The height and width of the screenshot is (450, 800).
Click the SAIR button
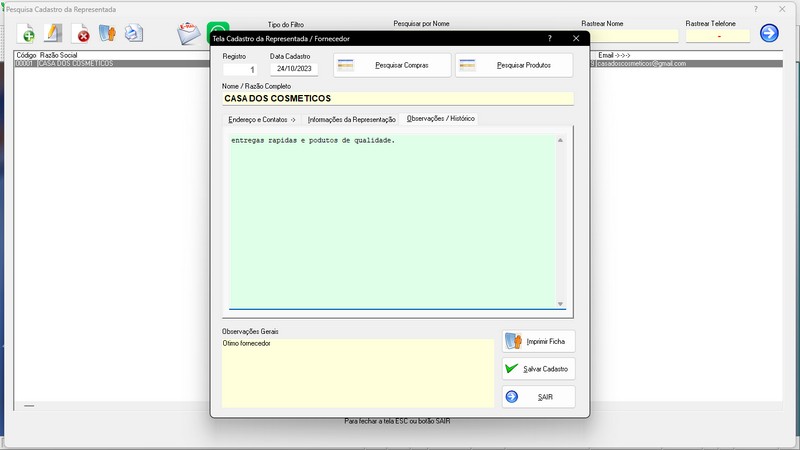(538, 397)
